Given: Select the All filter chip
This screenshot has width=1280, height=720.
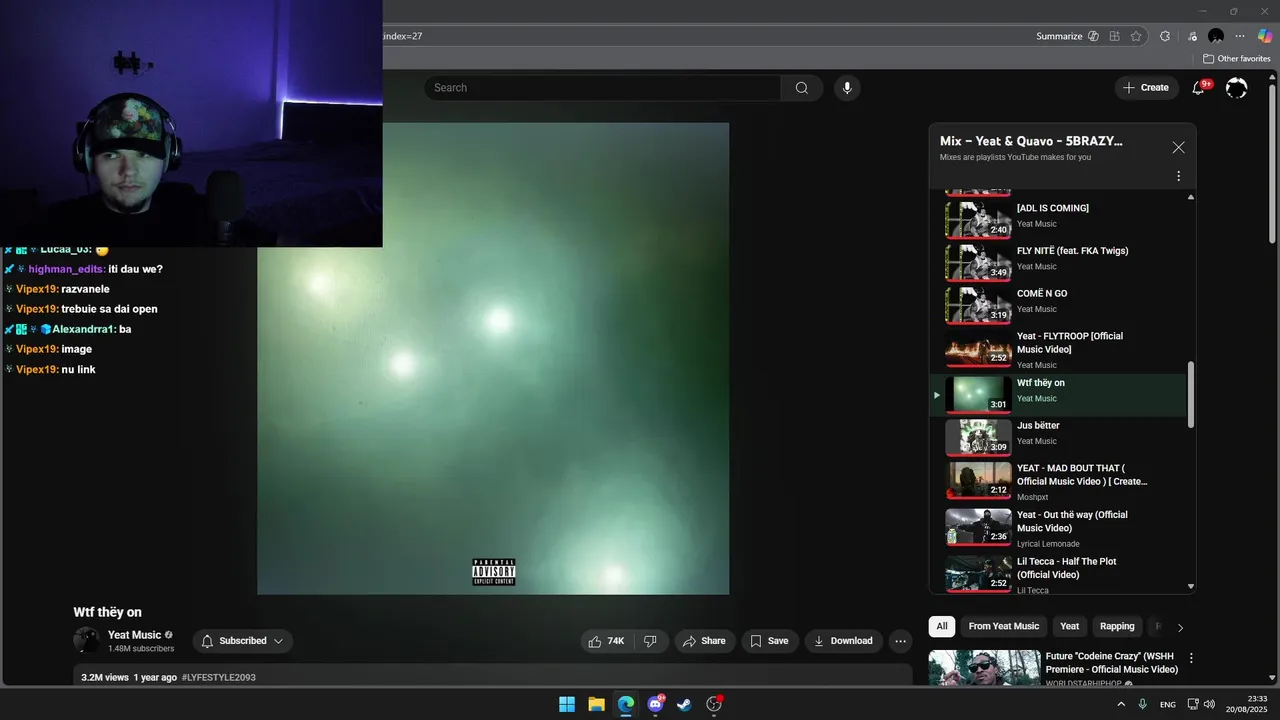Looking at the screenshot, I should 942,626.
